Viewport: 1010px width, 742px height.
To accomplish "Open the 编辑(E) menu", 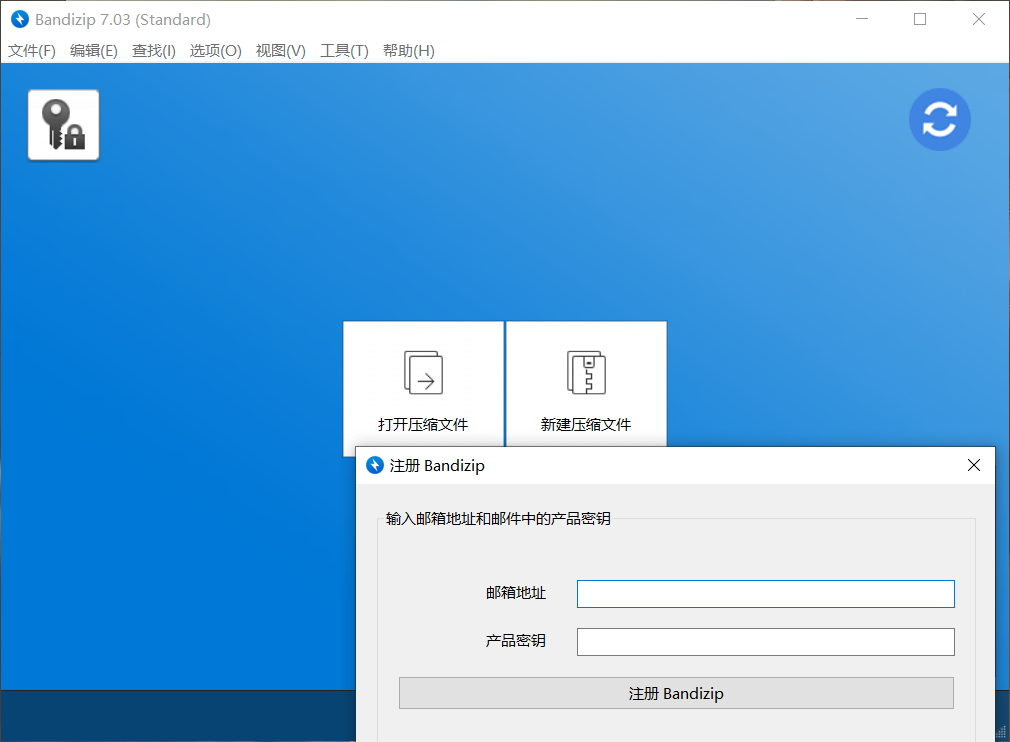I will pos(93,50).
